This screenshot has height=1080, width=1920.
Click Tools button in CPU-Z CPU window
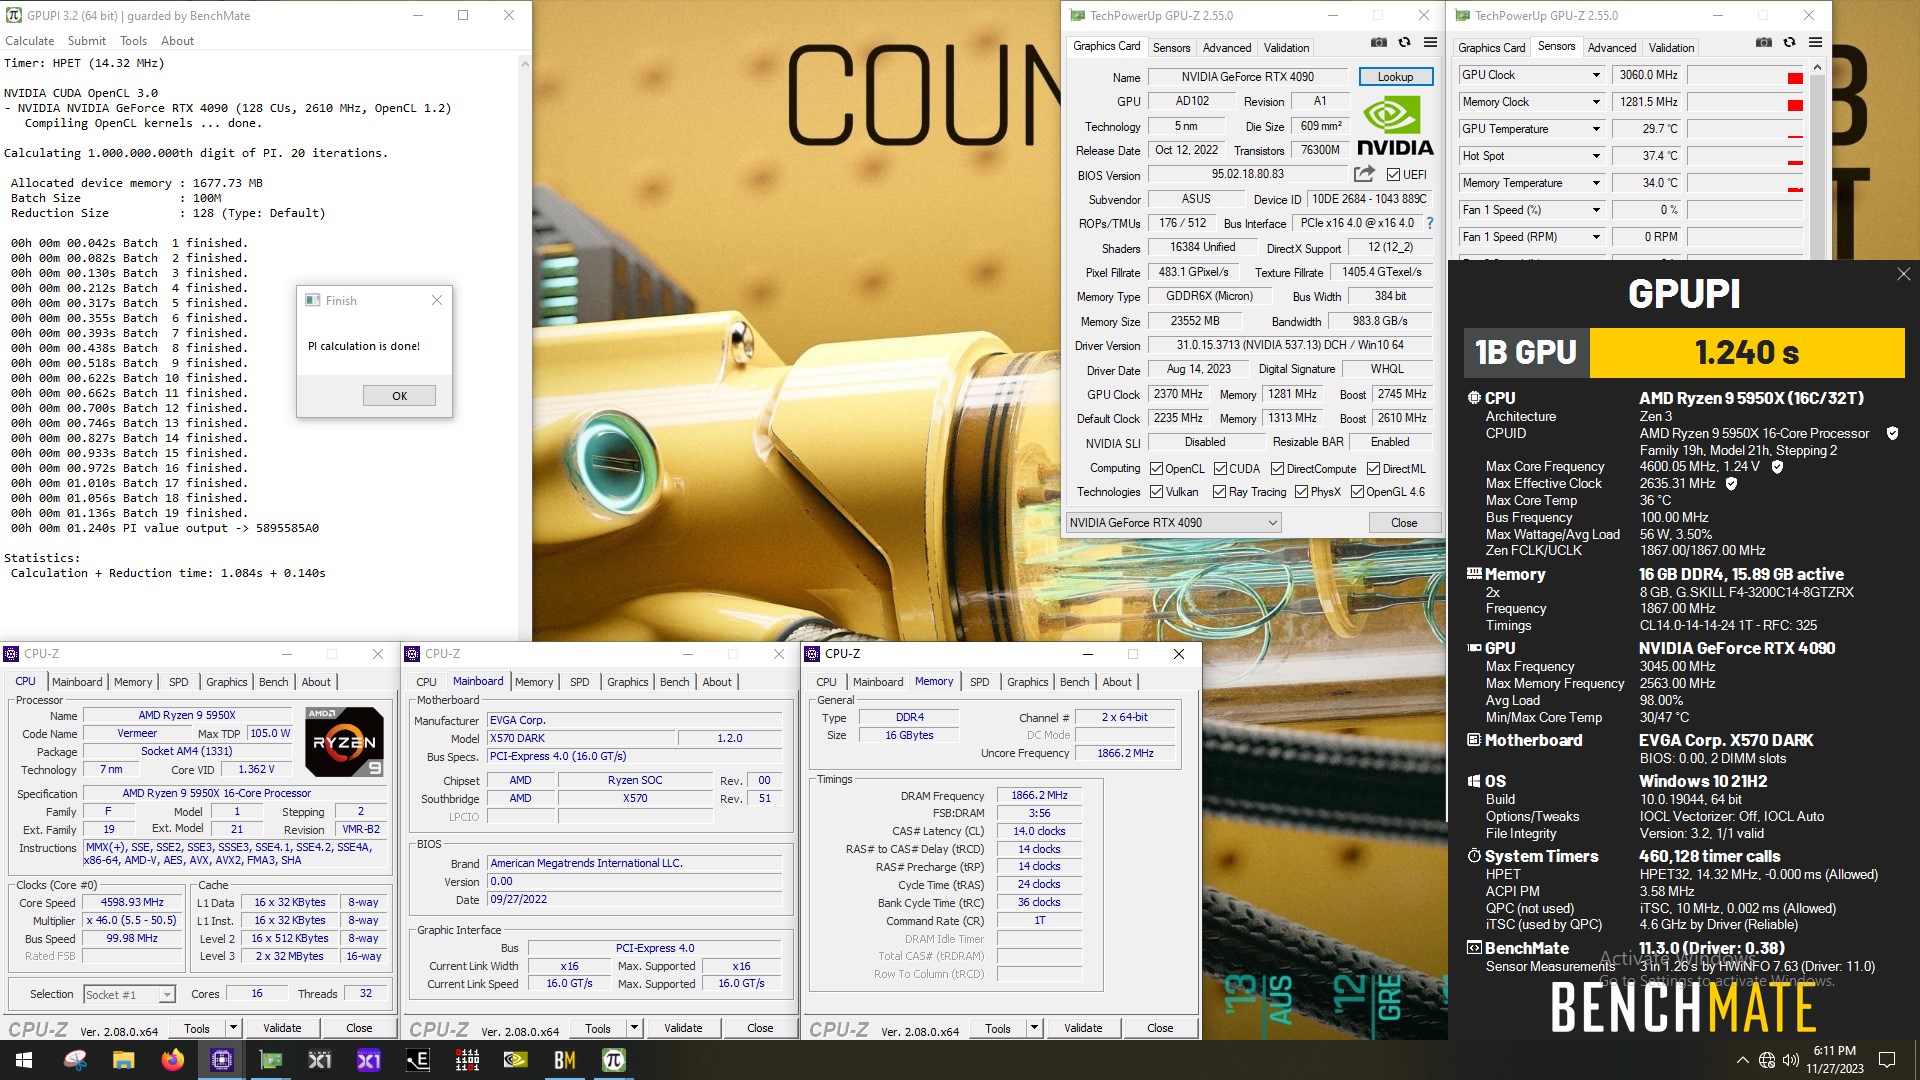tap(197, 1028)
